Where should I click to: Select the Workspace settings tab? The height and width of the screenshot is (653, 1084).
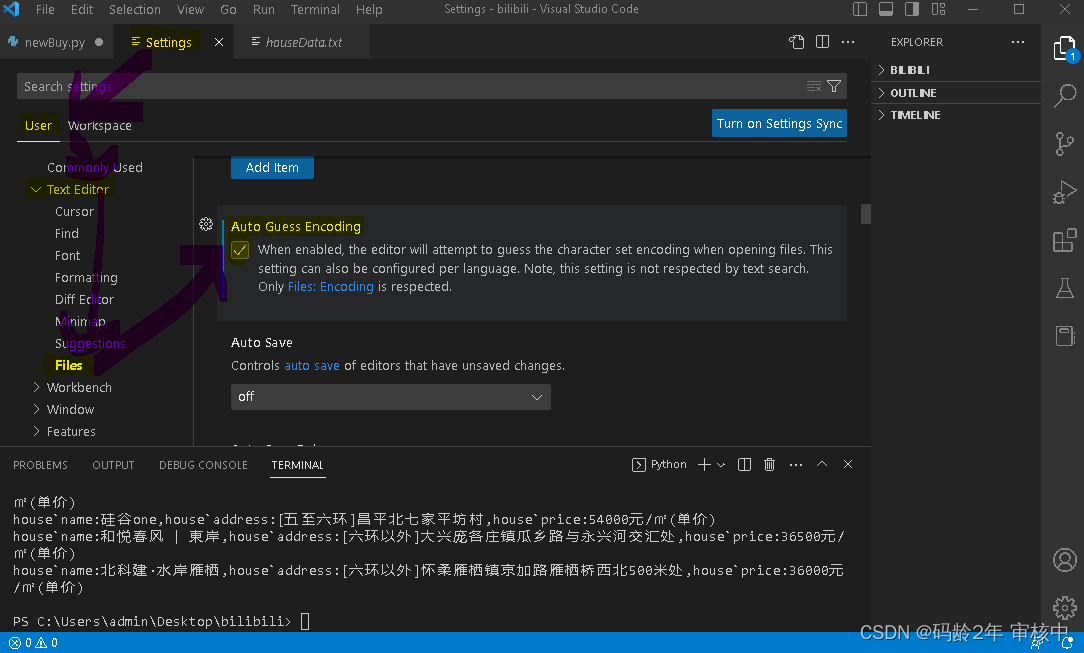[100, 126]
